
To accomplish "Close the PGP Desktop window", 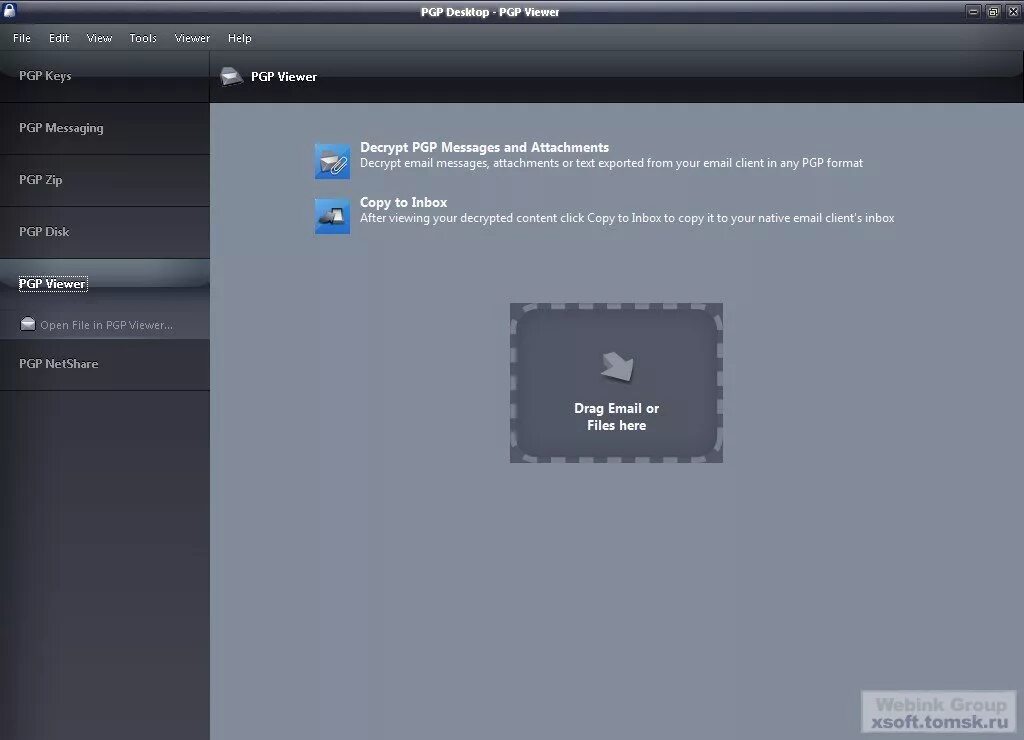I will coord(1013,11).
